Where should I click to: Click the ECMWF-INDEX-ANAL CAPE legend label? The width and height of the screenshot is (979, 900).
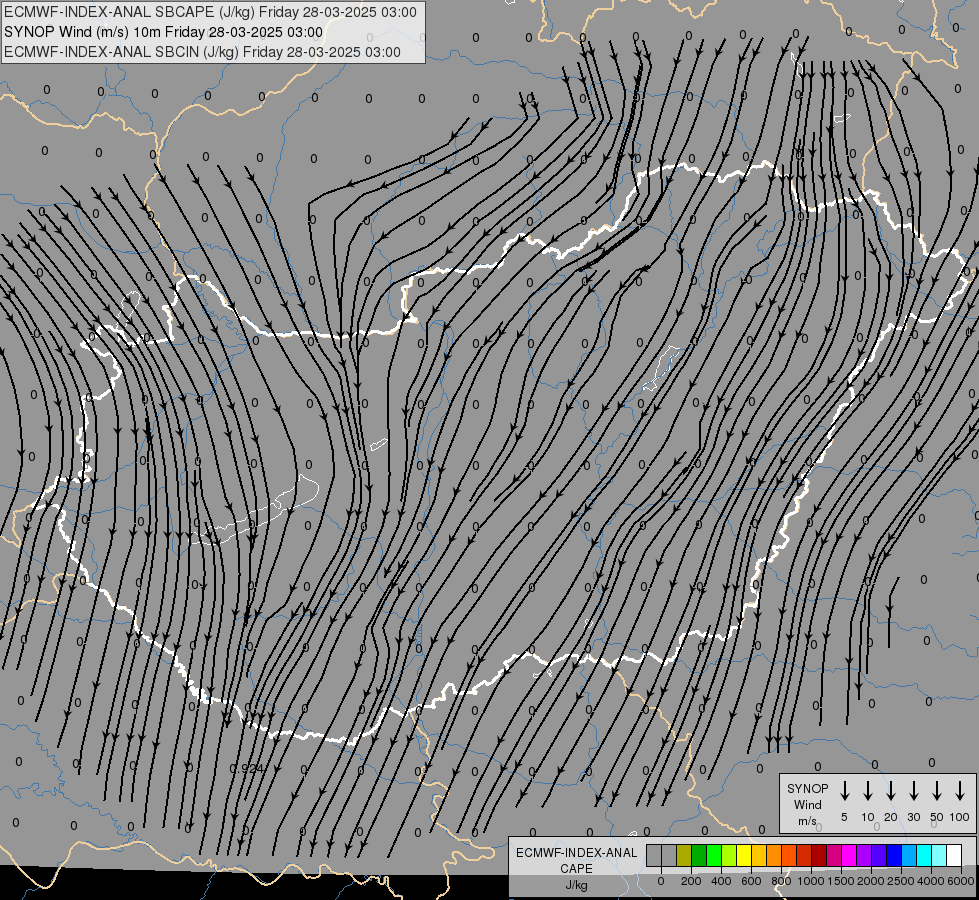point(576,860)
